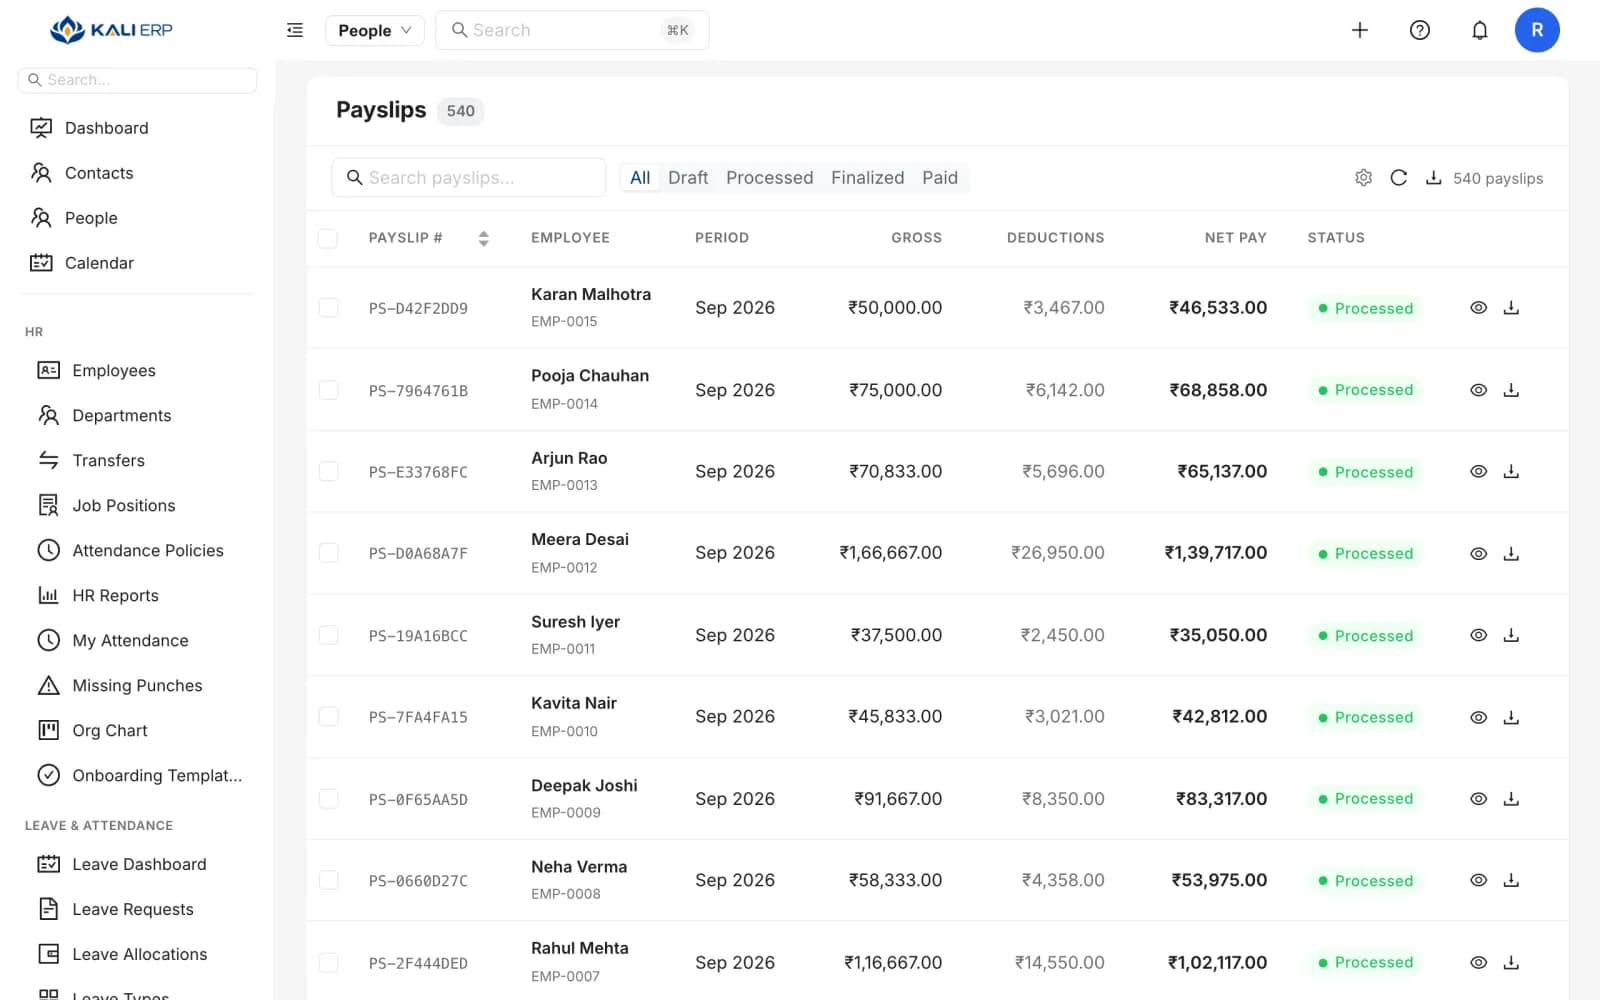Download Meera Desai's payslip
The width and height of the screenshot is (1600, 1000).
1512,553
